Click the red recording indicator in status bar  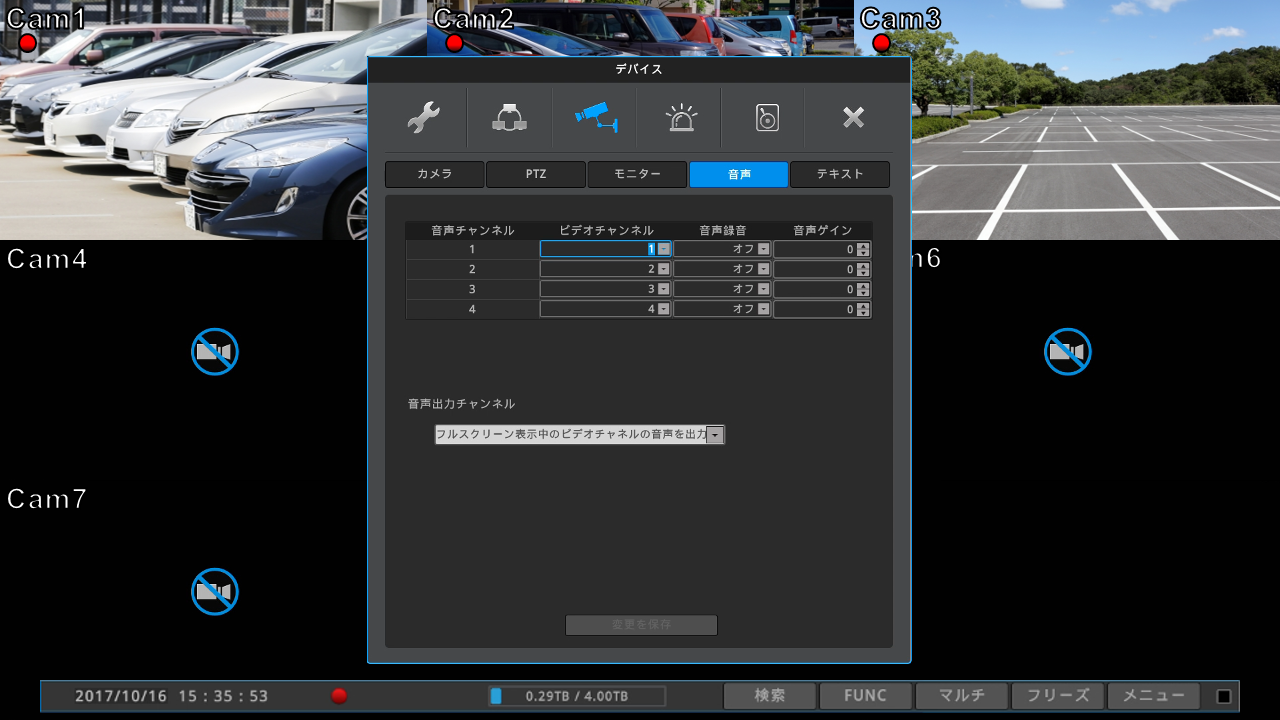tap(339, 696)
